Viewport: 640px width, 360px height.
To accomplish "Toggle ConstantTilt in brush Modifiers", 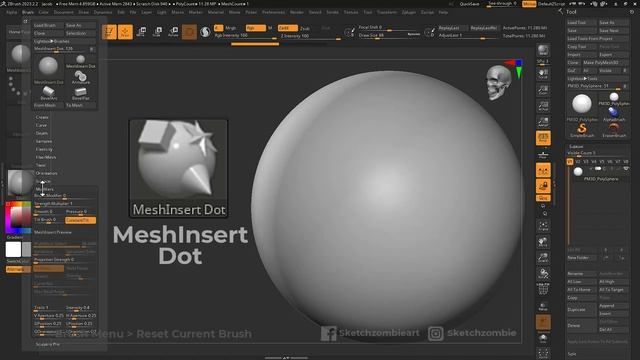I will 80,220.
